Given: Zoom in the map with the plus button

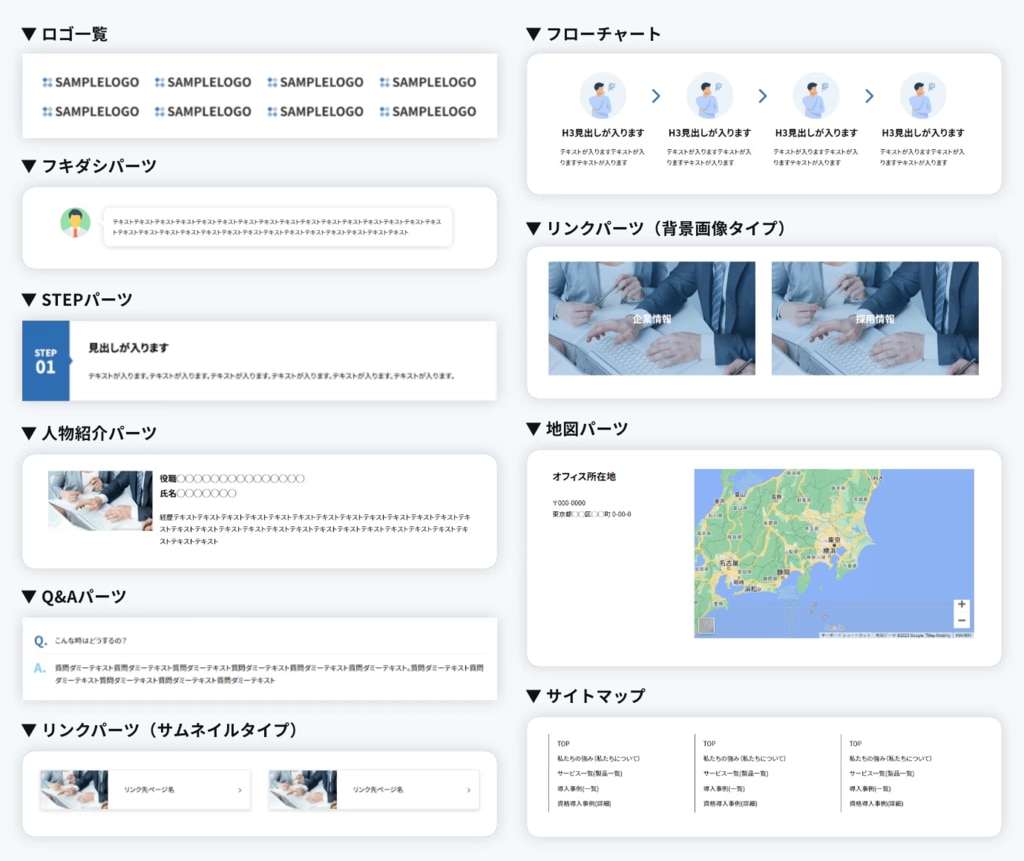Looking at the screenshot, I should [961, 605].
